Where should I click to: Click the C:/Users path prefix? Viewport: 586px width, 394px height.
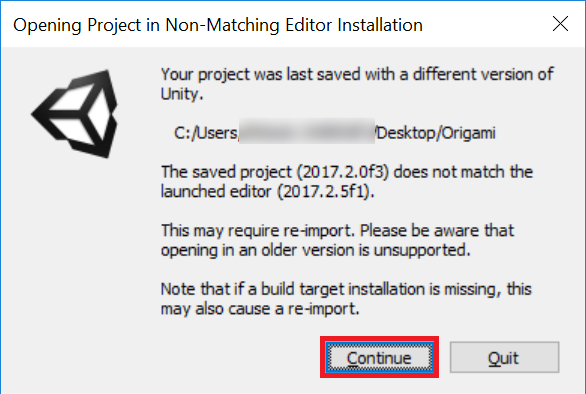[x=206, y=133]
